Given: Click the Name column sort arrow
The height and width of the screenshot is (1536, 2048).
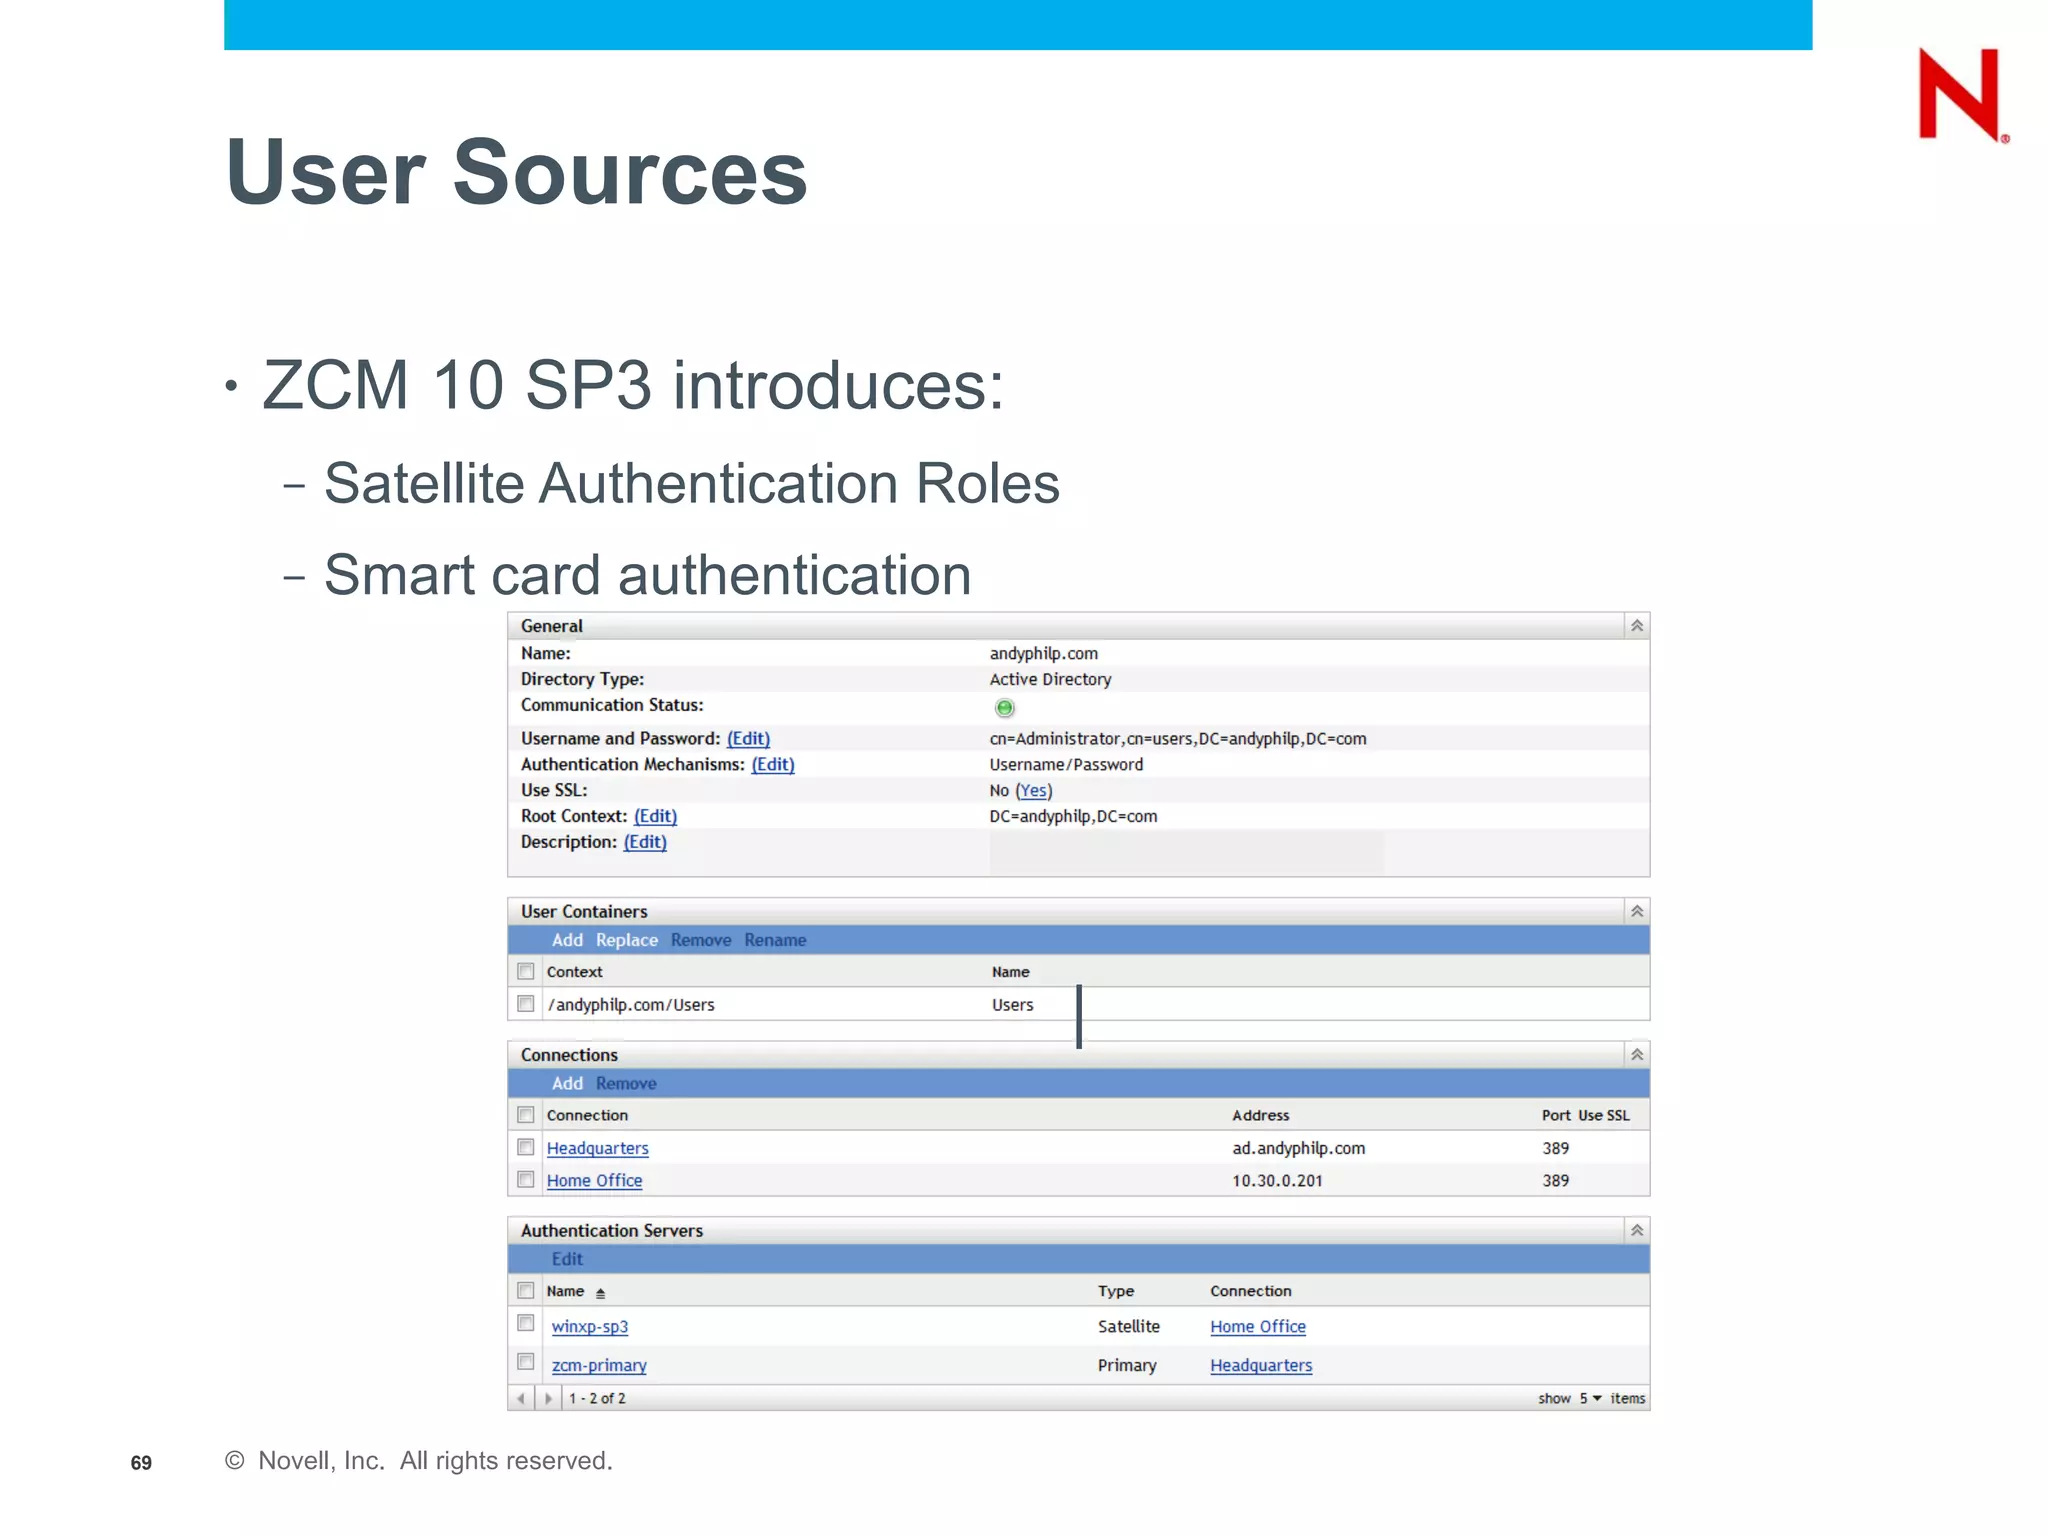Looking at the screenshot, I should (x=600, y=1293).
